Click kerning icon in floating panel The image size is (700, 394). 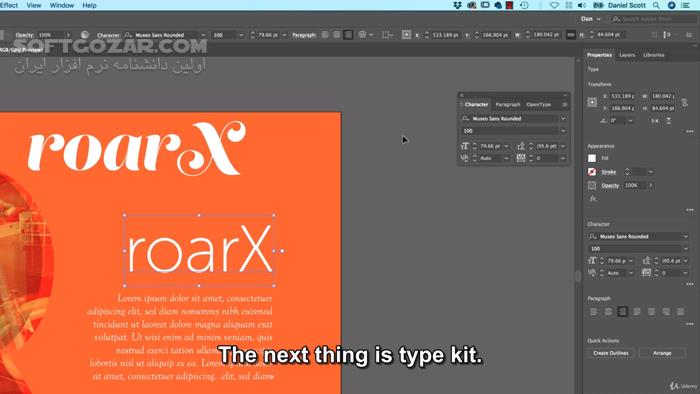coord(465,158)
